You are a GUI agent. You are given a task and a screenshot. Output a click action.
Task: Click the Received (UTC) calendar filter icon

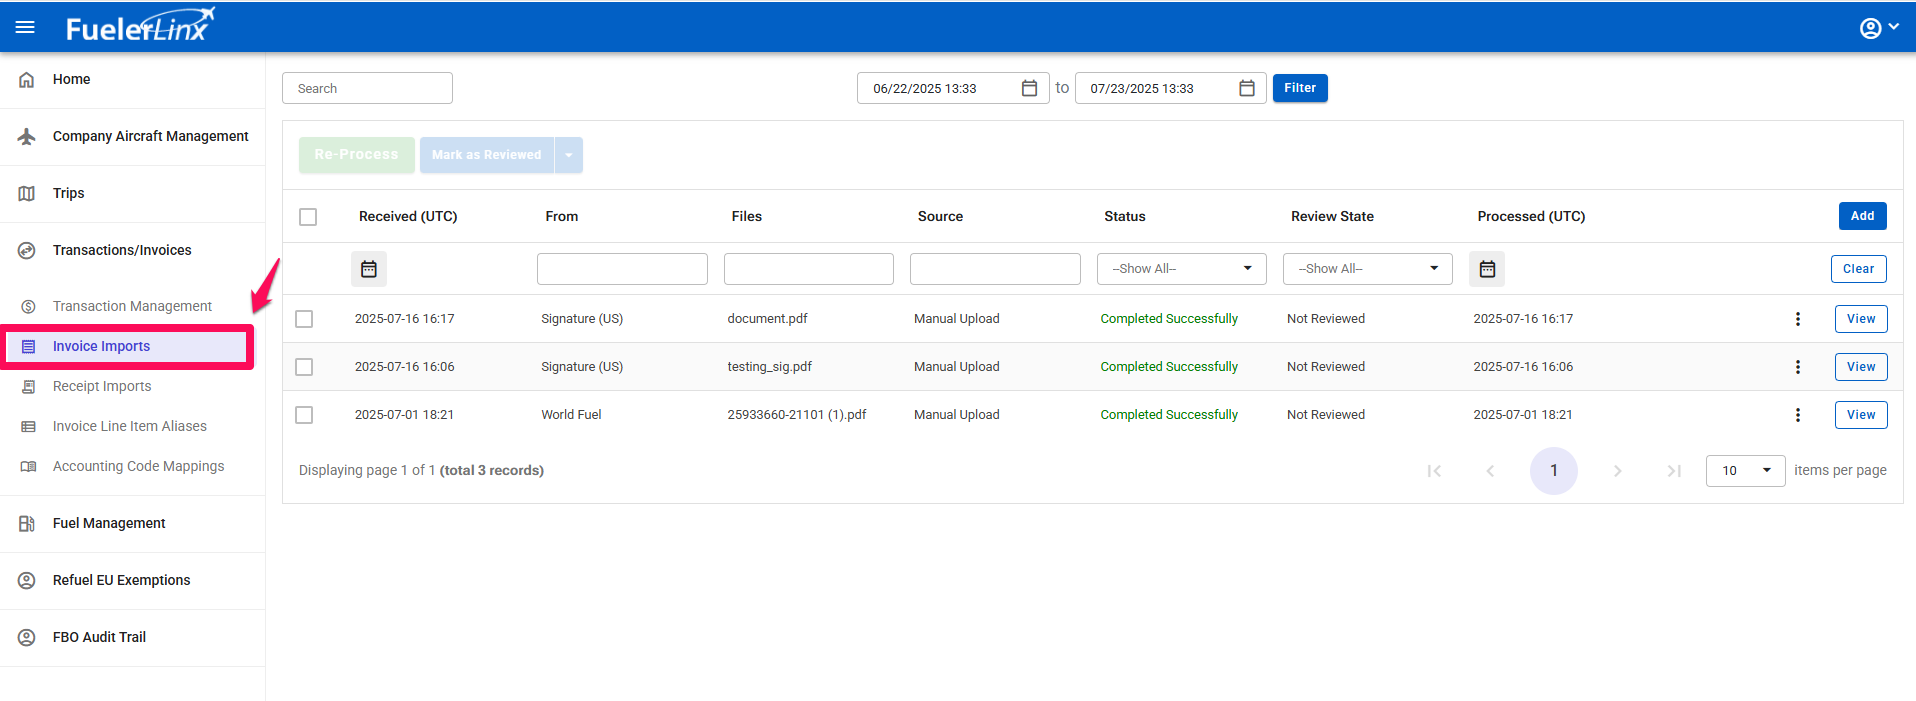pyautogui.click(x=369, y=269)
